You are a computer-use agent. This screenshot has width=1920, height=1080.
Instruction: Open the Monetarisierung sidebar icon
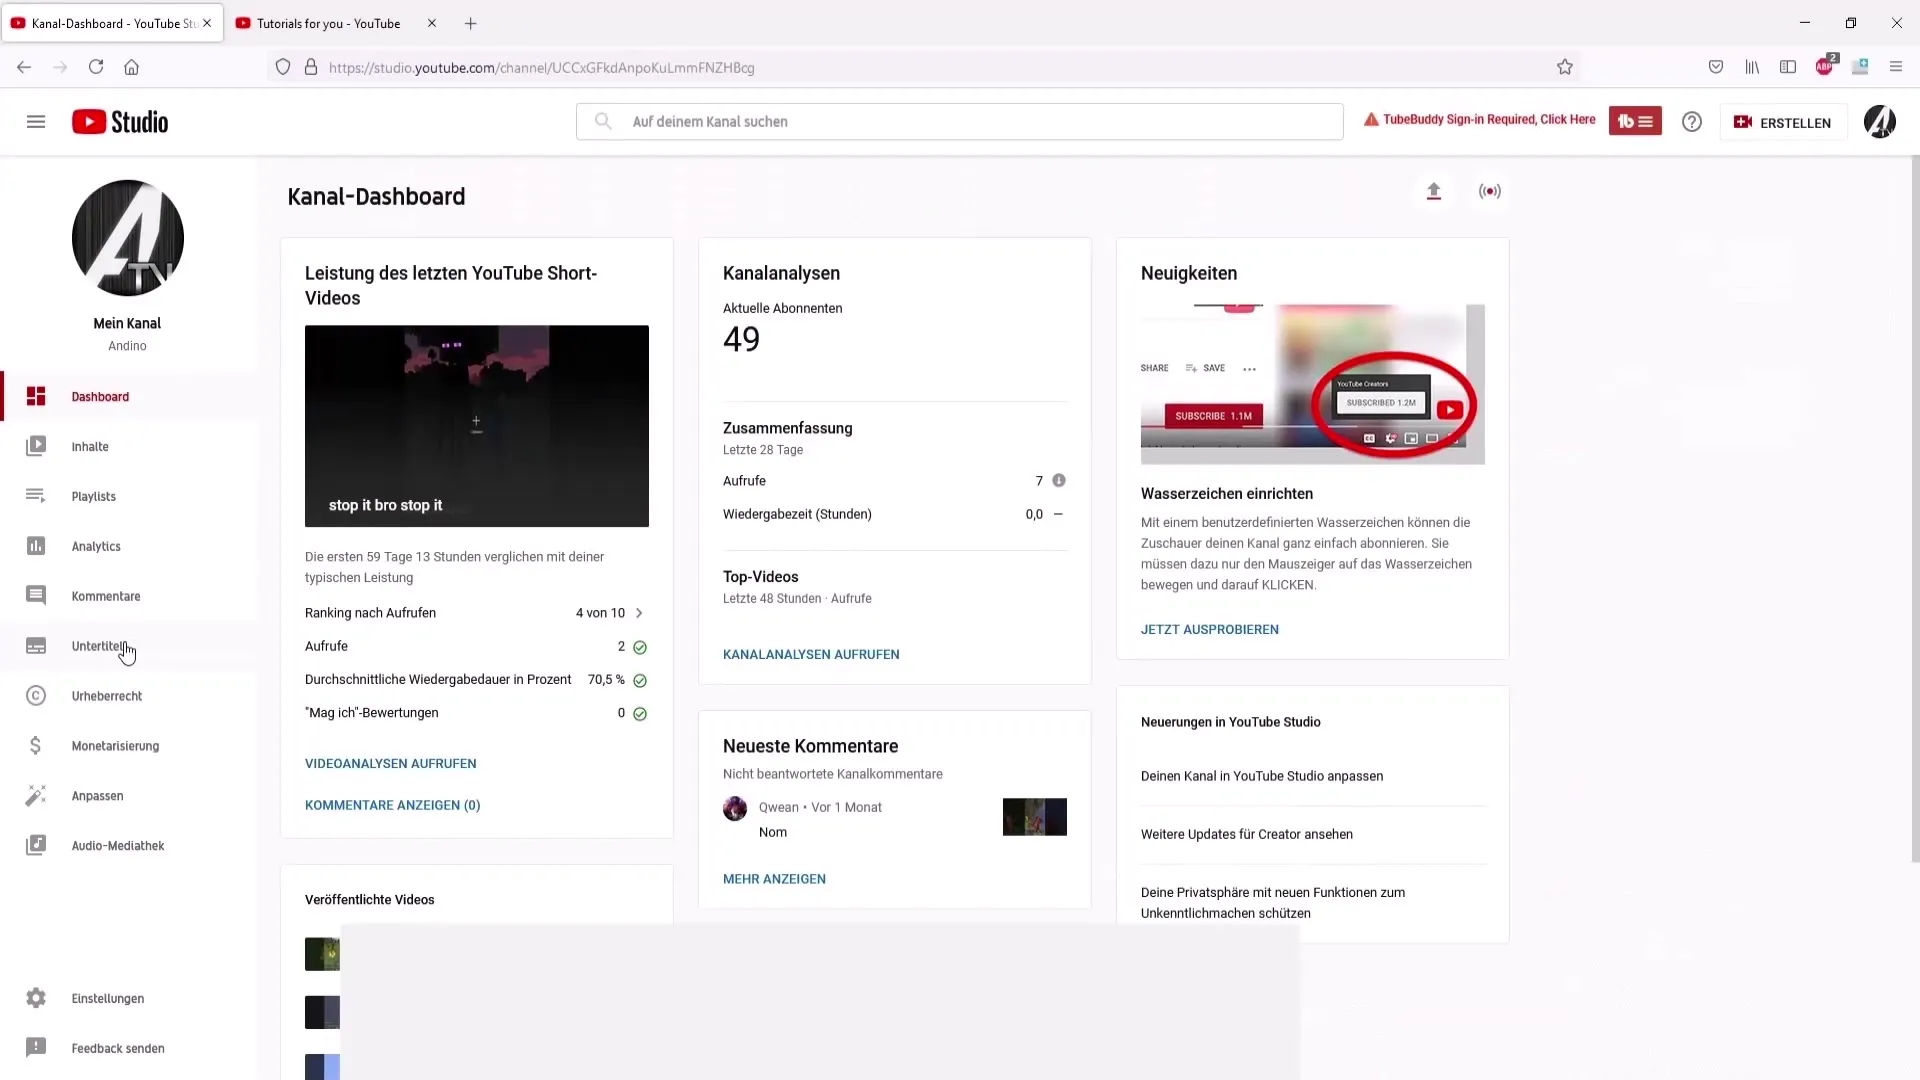point(36,745)
